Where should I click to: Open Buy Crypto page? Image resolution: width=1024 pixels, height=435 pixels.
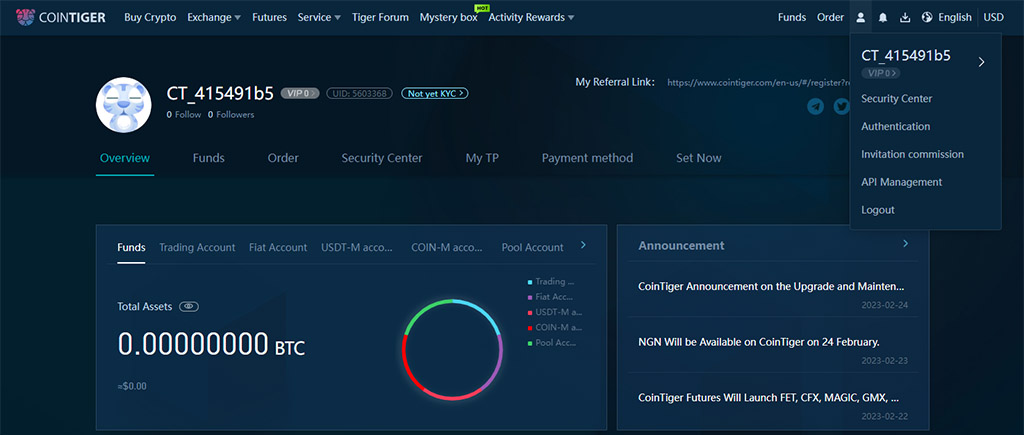click(x=150, y=18)
